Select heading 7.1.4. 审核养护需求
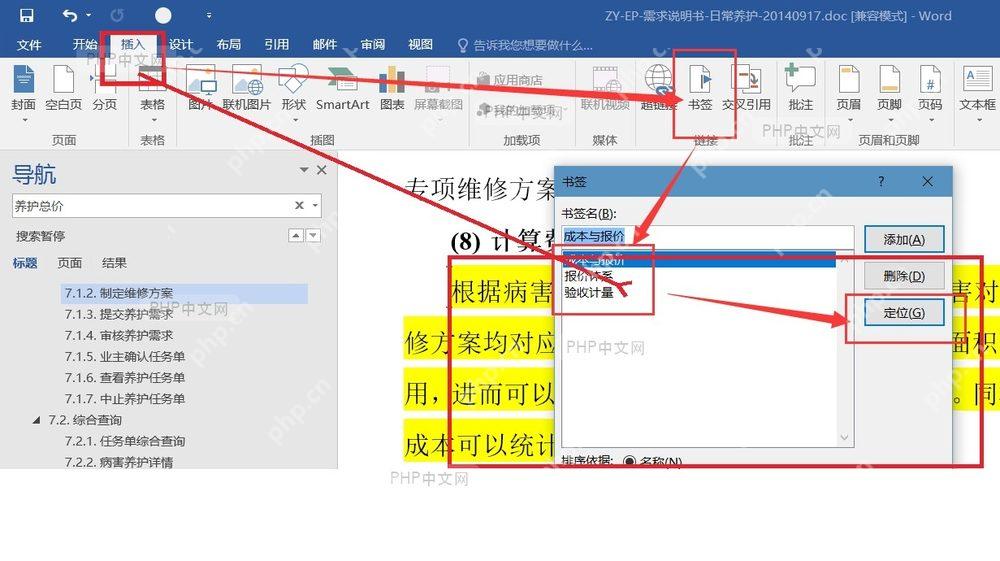Screen dimensions: 1000x561 pos(119,335)
